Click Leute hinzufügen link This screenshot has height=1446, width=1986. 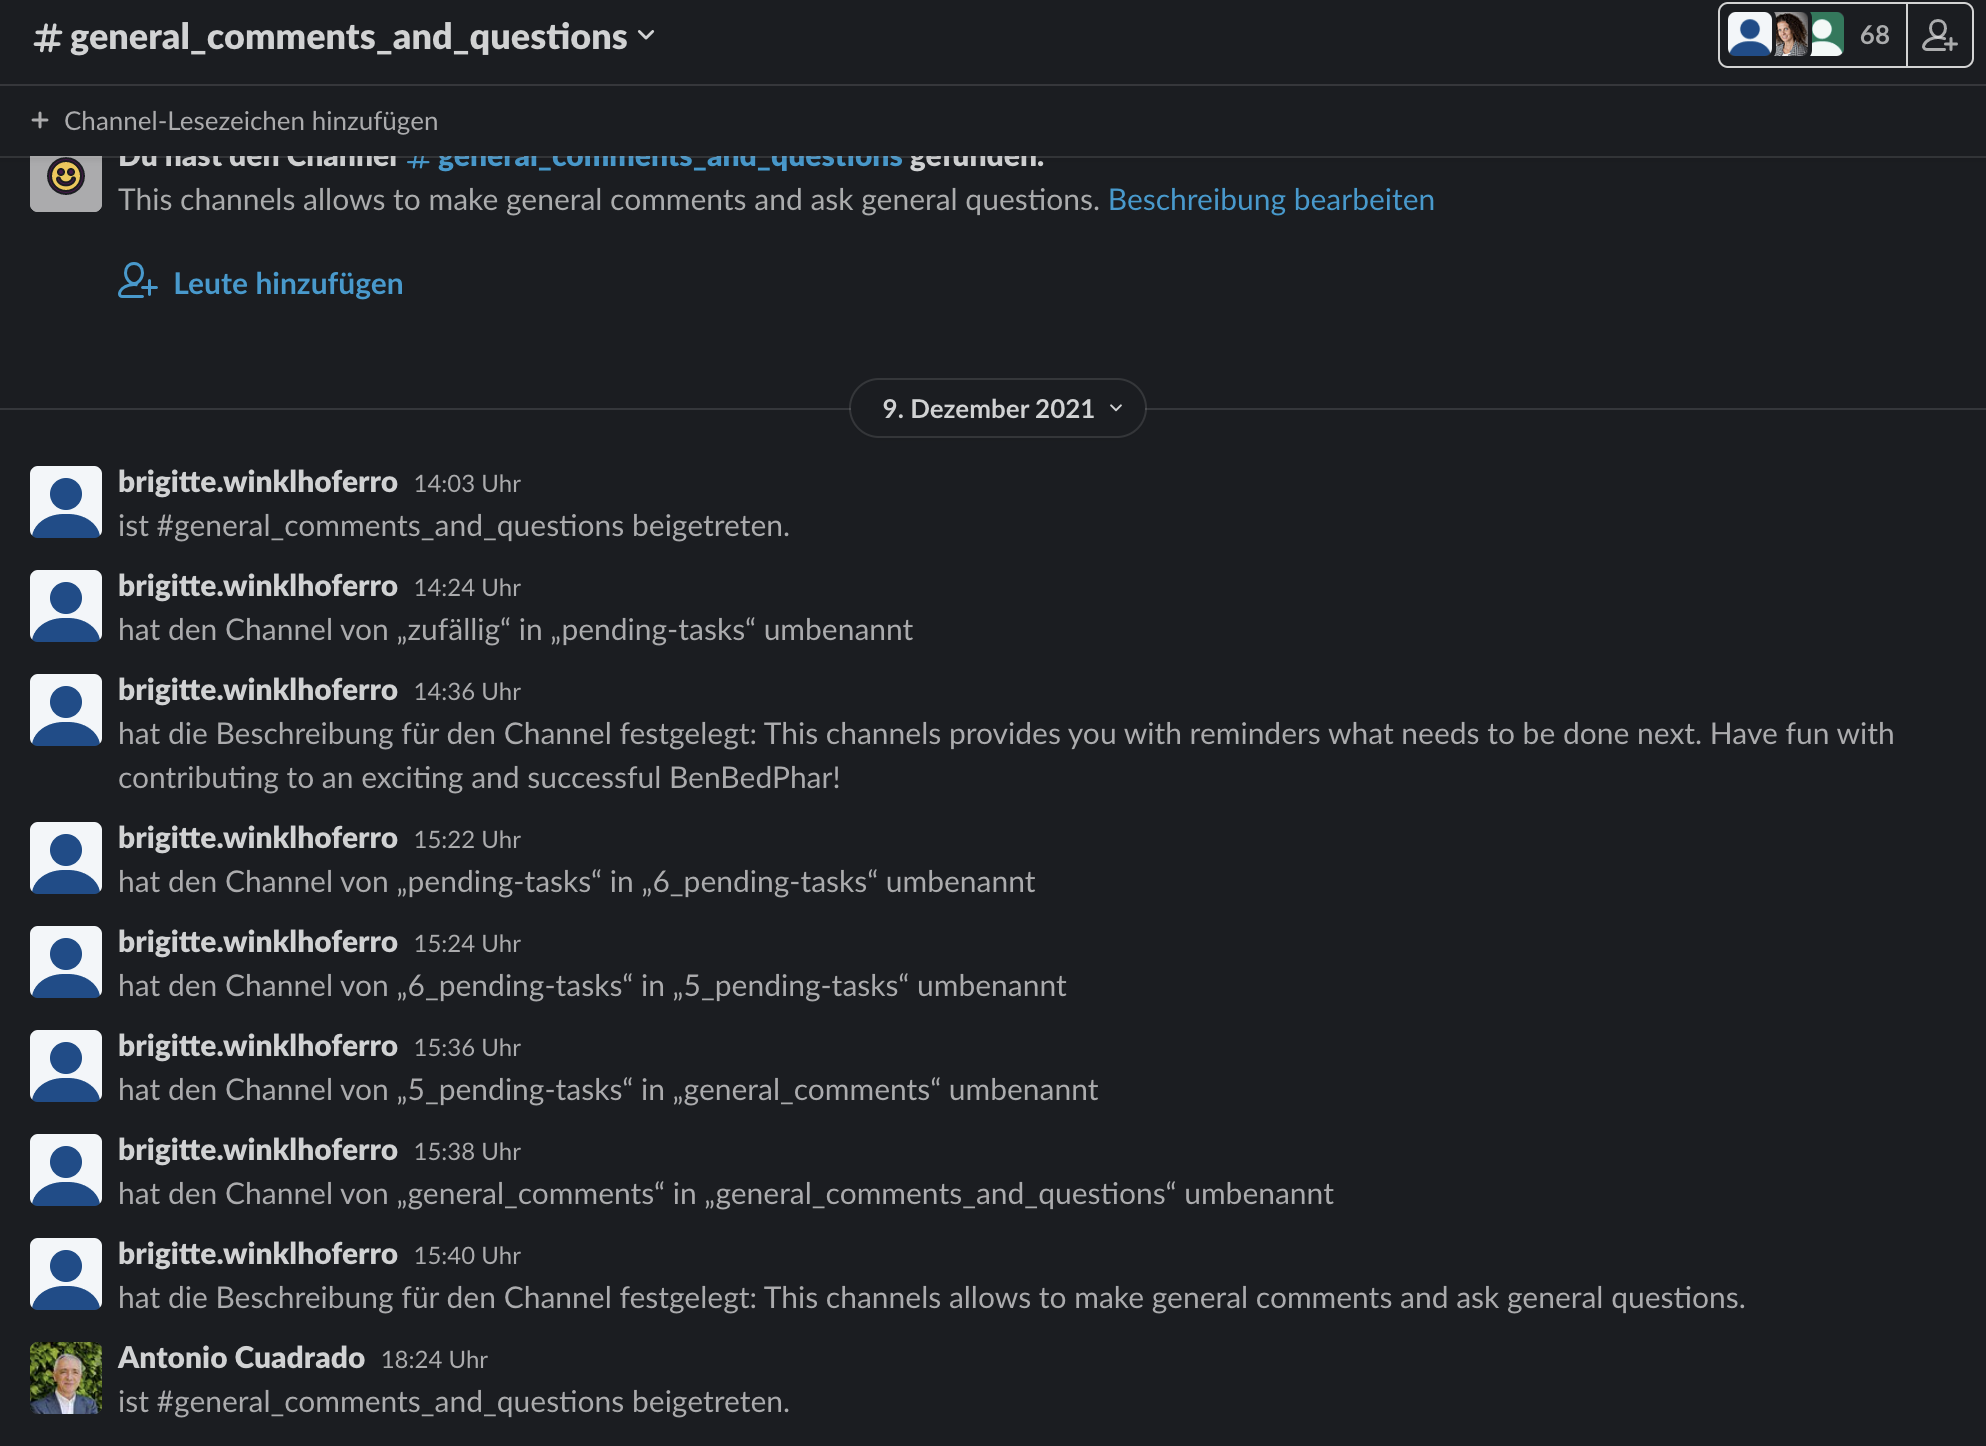pos(288,284)
